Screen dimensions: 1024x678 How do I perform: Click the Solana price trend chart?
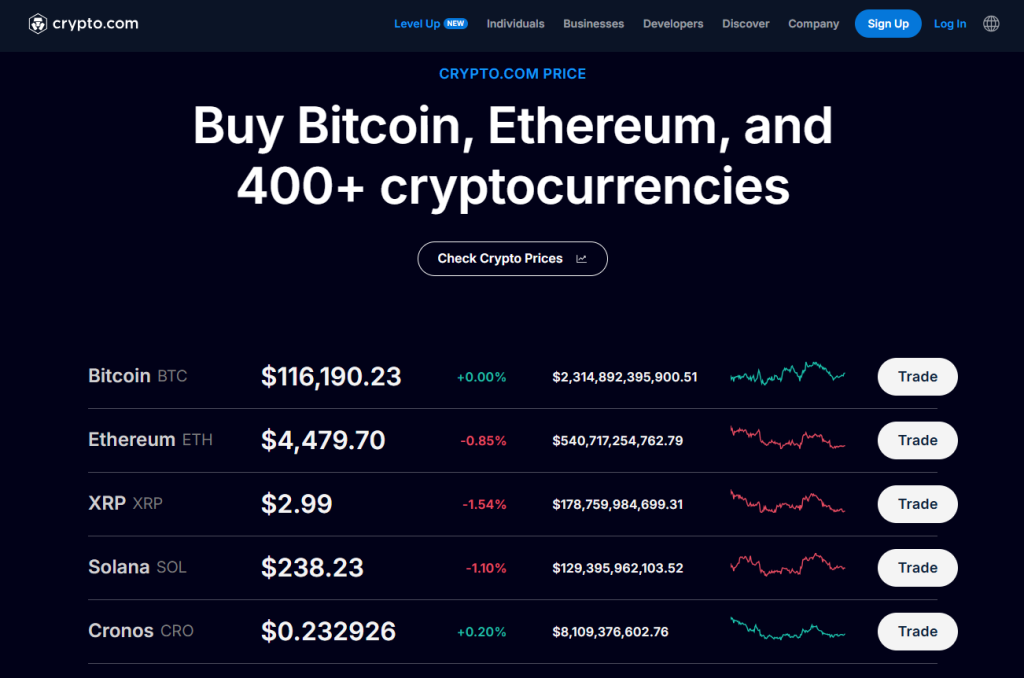tap(788, 566)
